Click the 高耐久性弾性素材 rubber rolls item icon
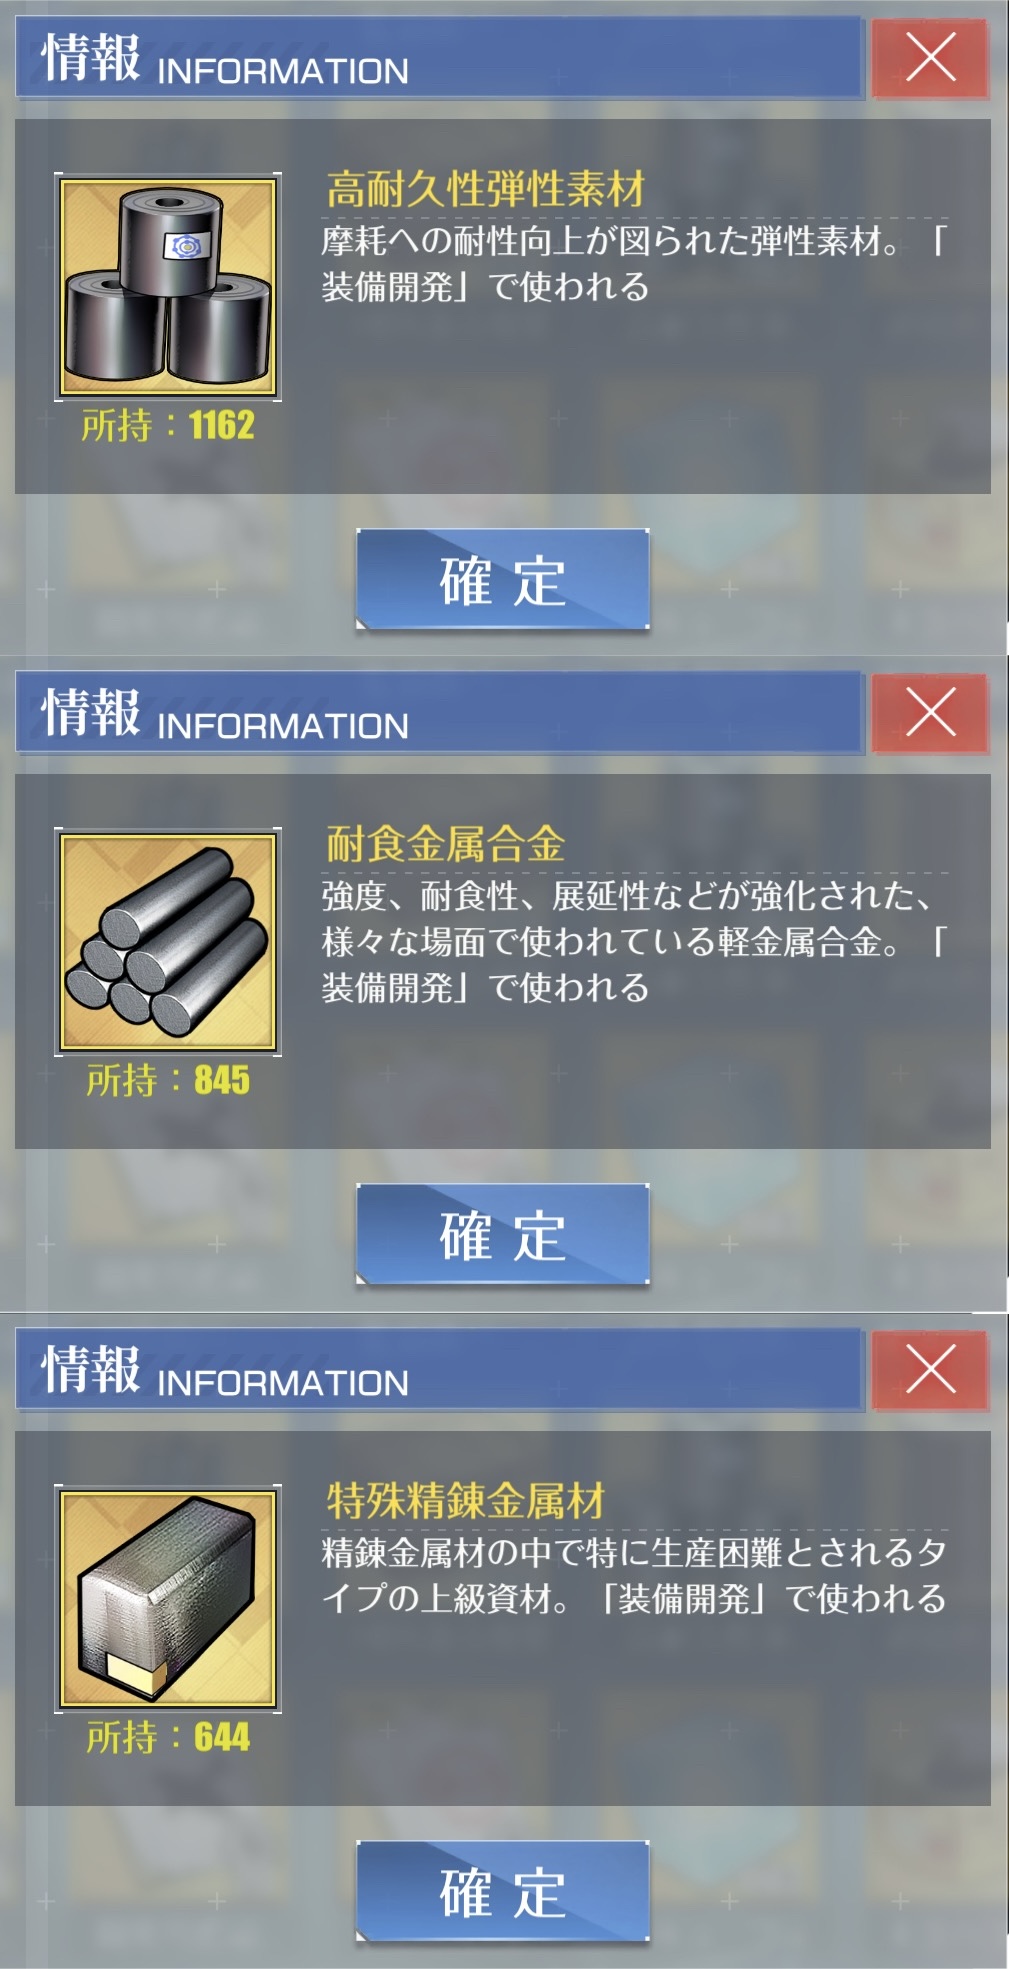 coord(168,287)
